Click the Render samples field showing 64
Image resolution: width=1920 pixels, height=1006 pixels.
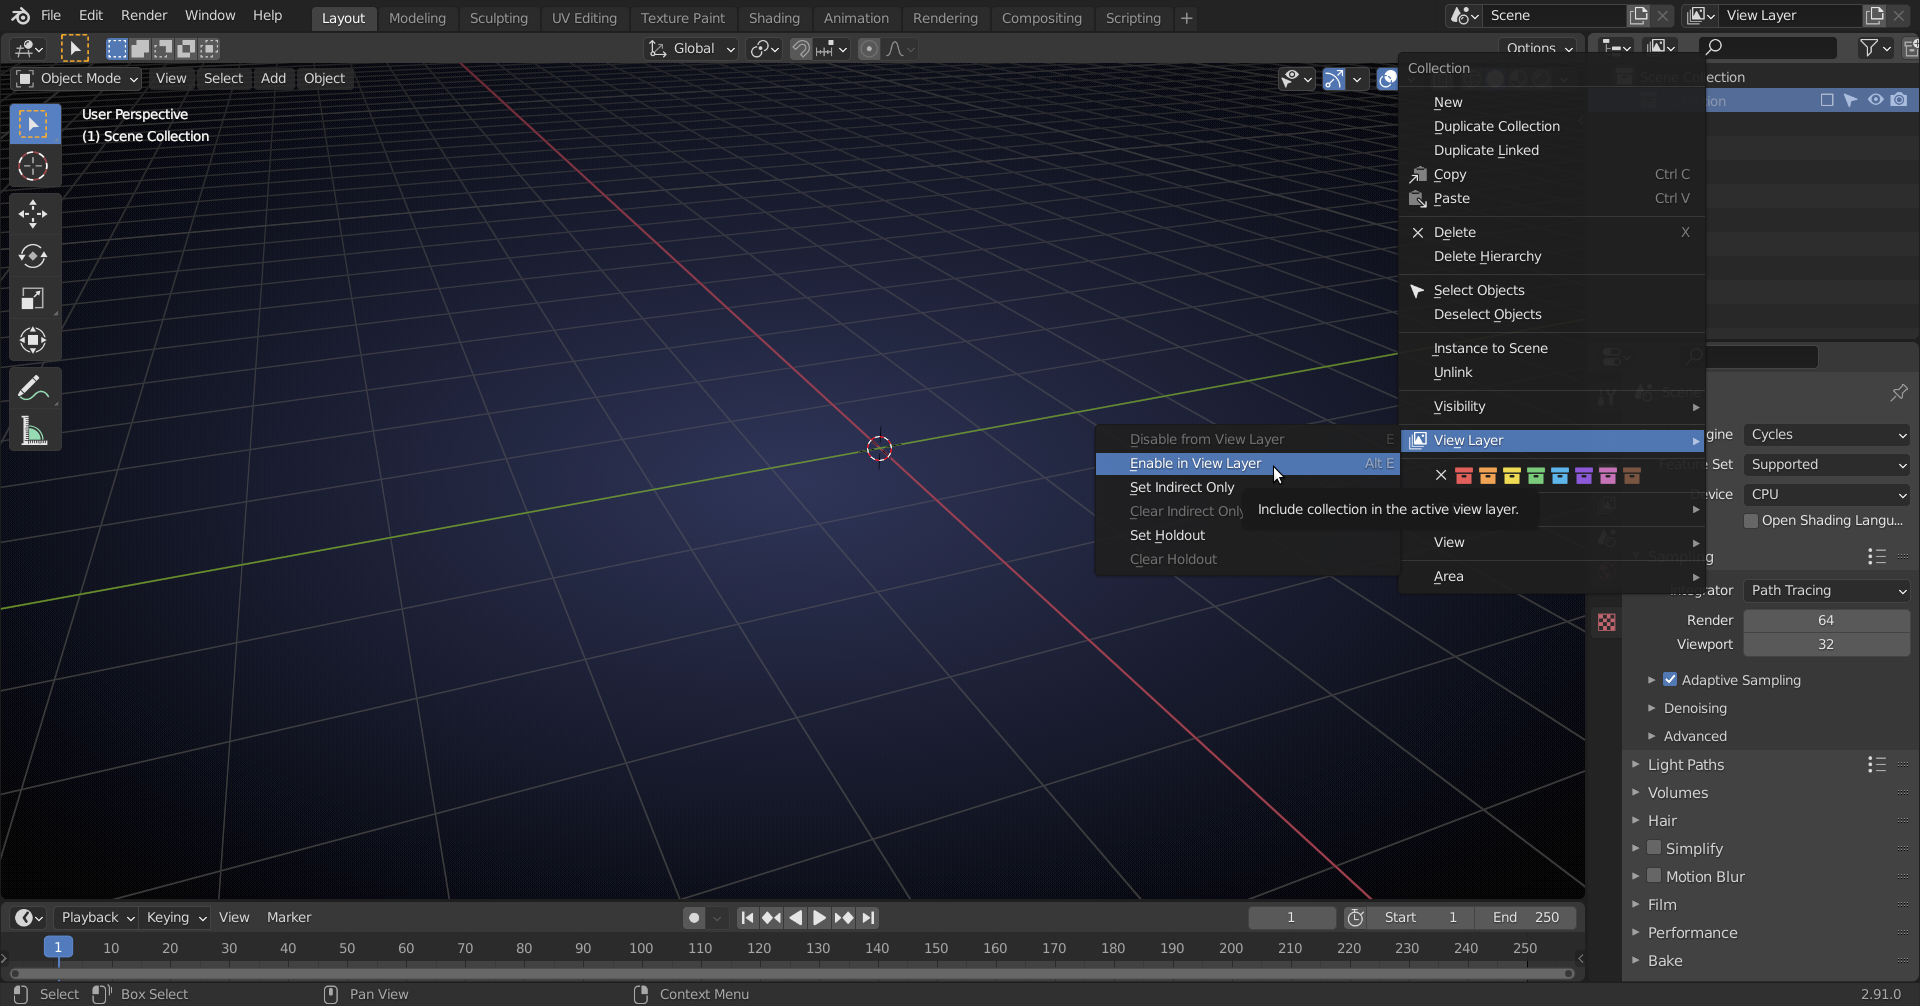(x=1827, y=621)
